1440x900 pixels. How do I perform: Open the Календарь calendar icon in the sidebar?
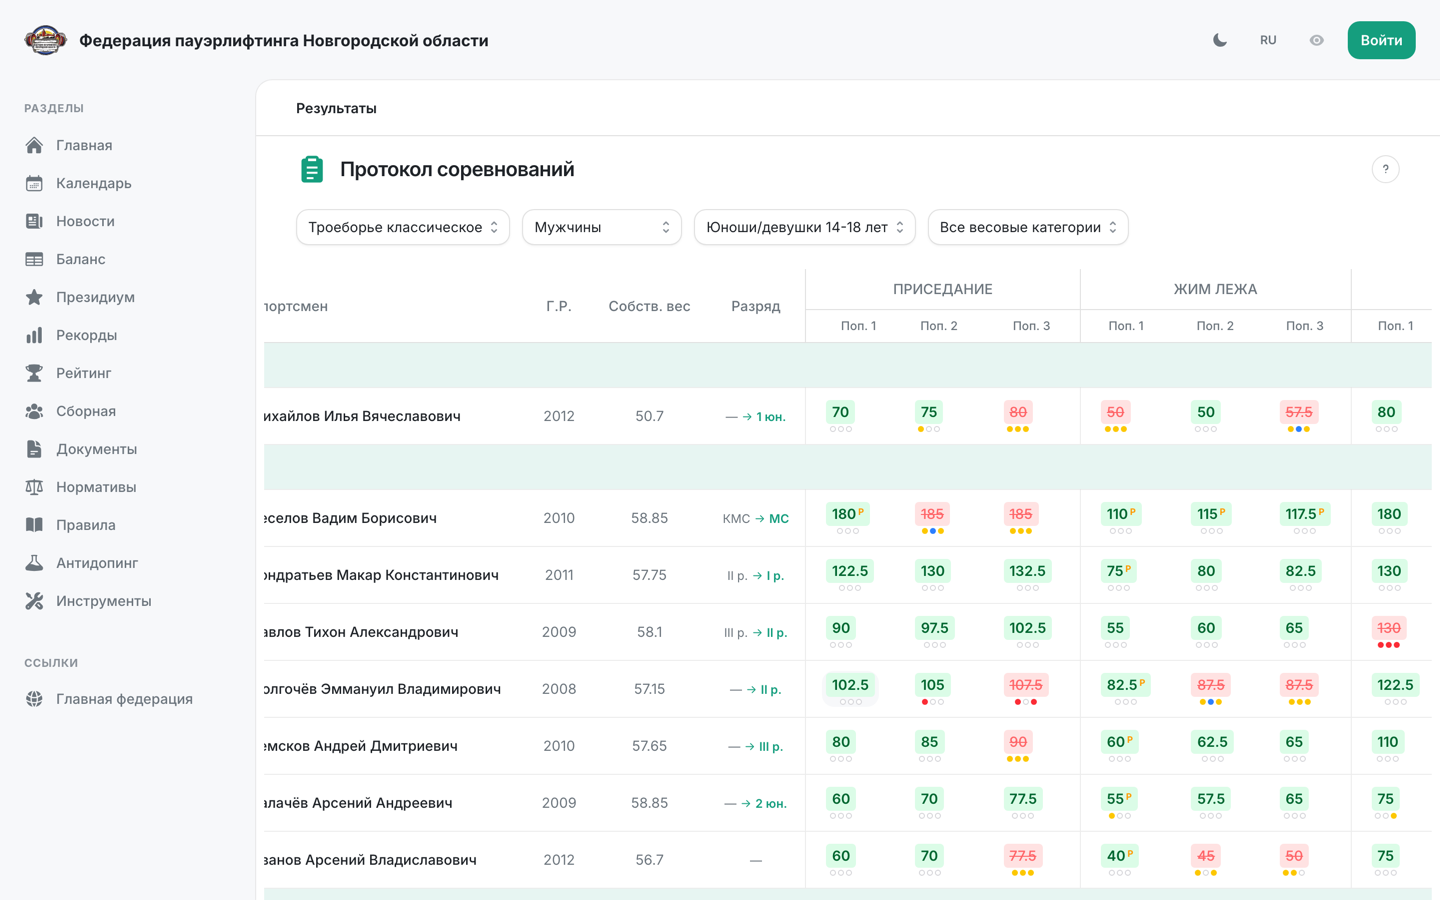pos(34,183)
